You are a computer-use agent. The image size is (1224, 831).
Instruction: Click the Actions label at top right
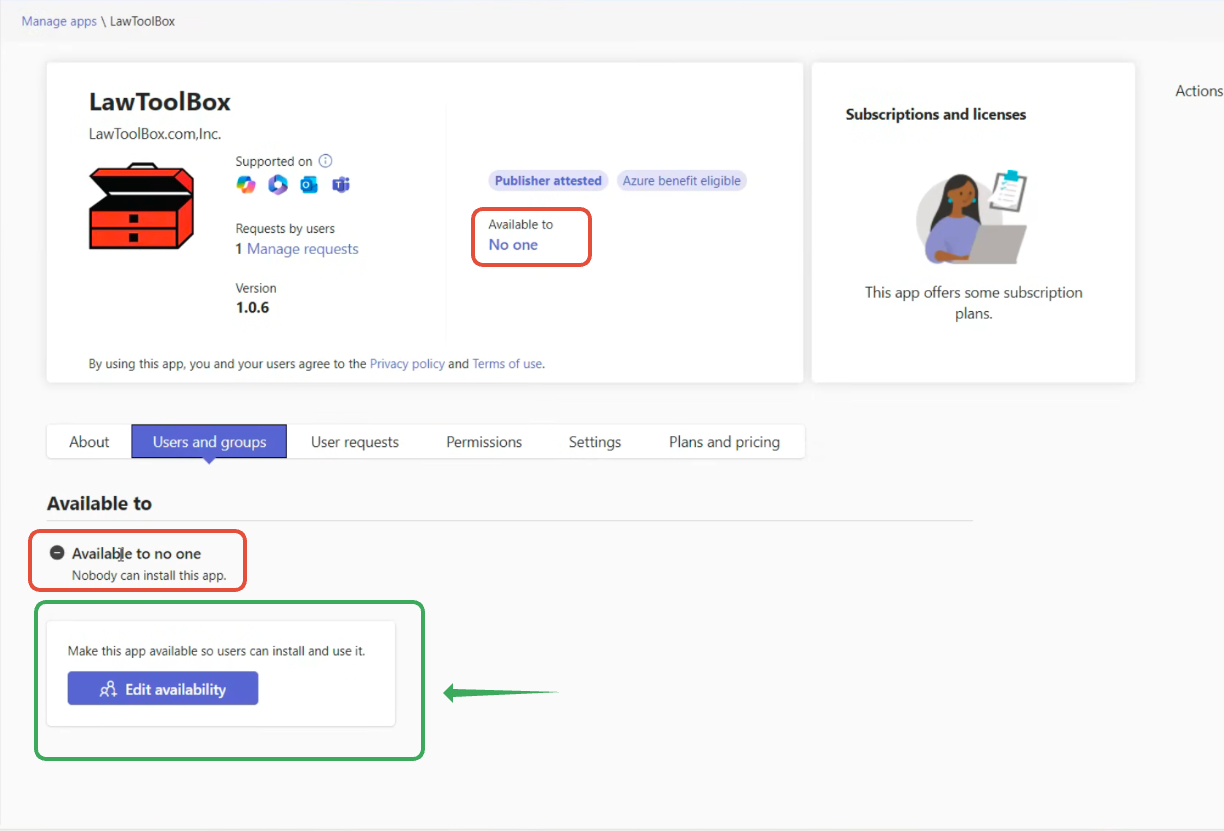[x=1199, y=91]
